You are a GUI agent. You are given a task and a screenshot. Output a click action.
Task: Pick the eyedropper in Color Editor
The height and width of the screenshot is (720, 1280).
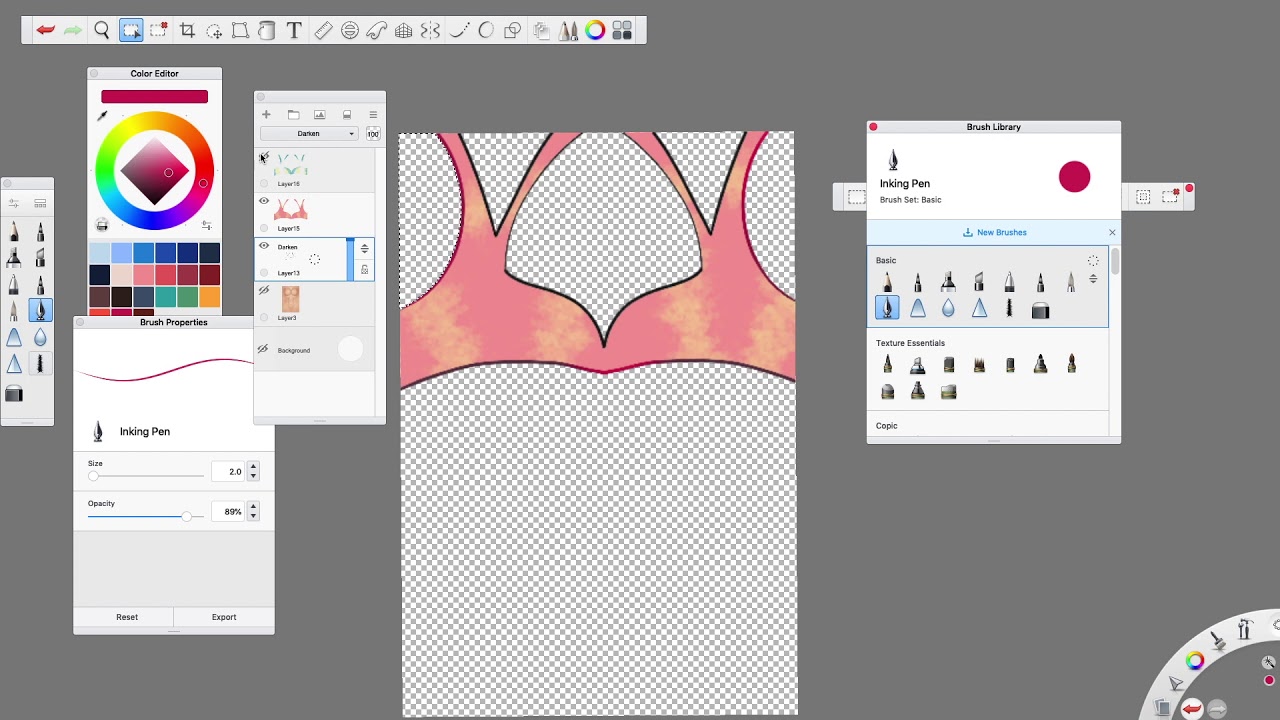point(102,116)
